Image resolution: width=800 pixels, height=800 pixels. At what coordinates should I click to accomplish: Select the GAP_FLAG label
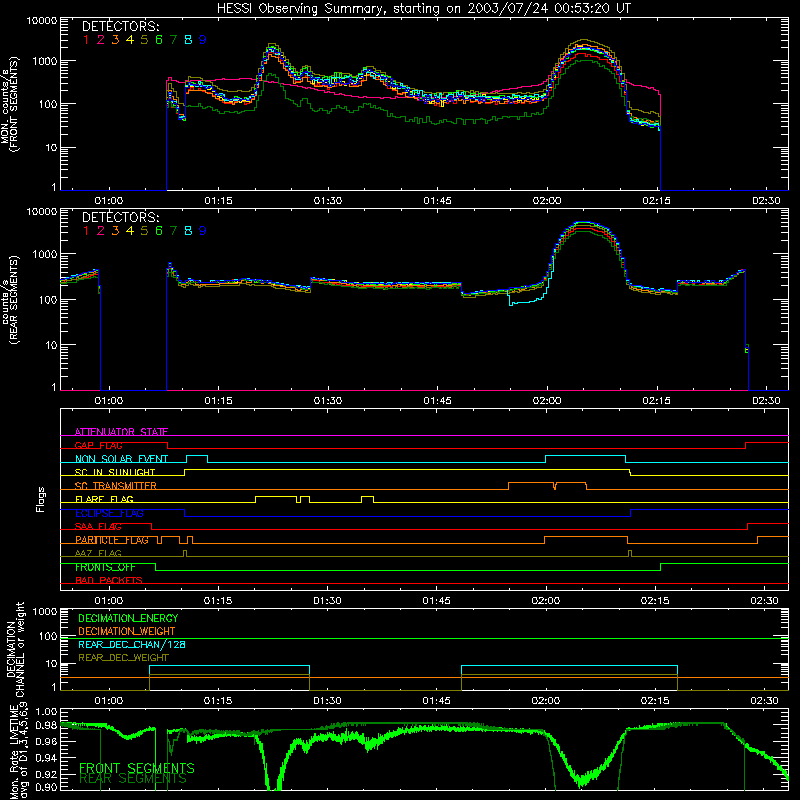(98, 445)
